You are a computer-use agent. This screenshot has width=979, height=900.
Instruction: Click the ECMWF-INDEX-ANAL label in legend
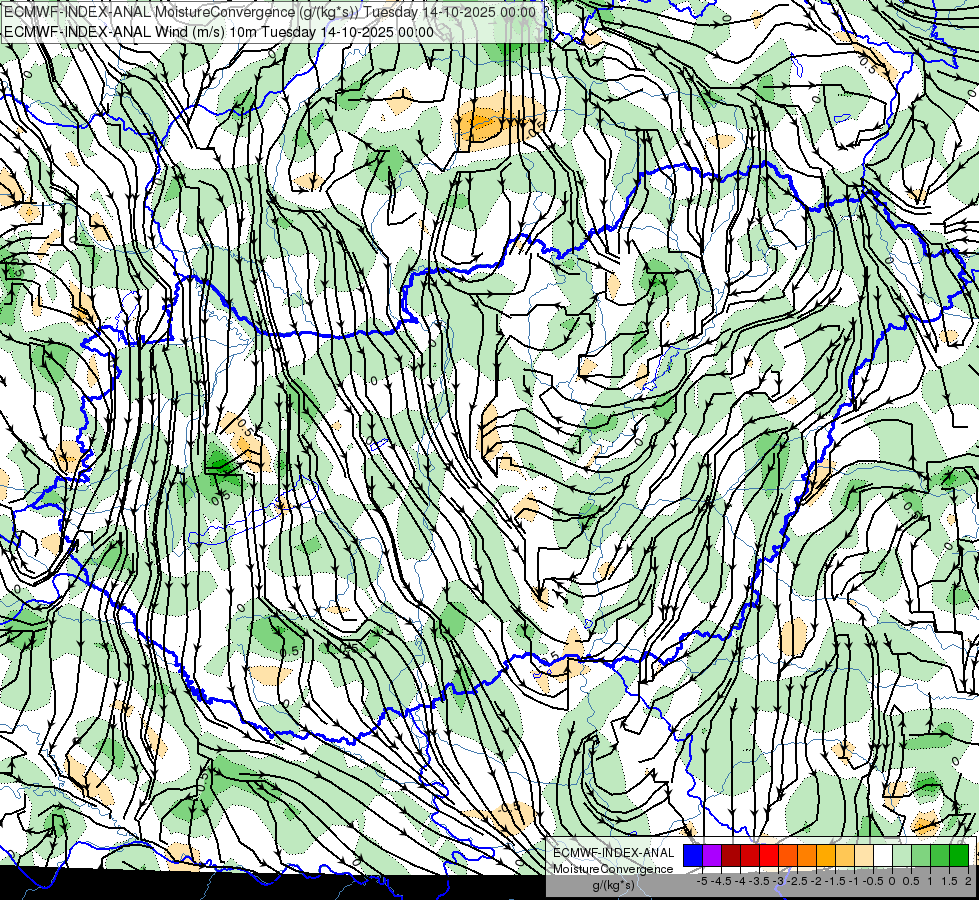[613, 853]
